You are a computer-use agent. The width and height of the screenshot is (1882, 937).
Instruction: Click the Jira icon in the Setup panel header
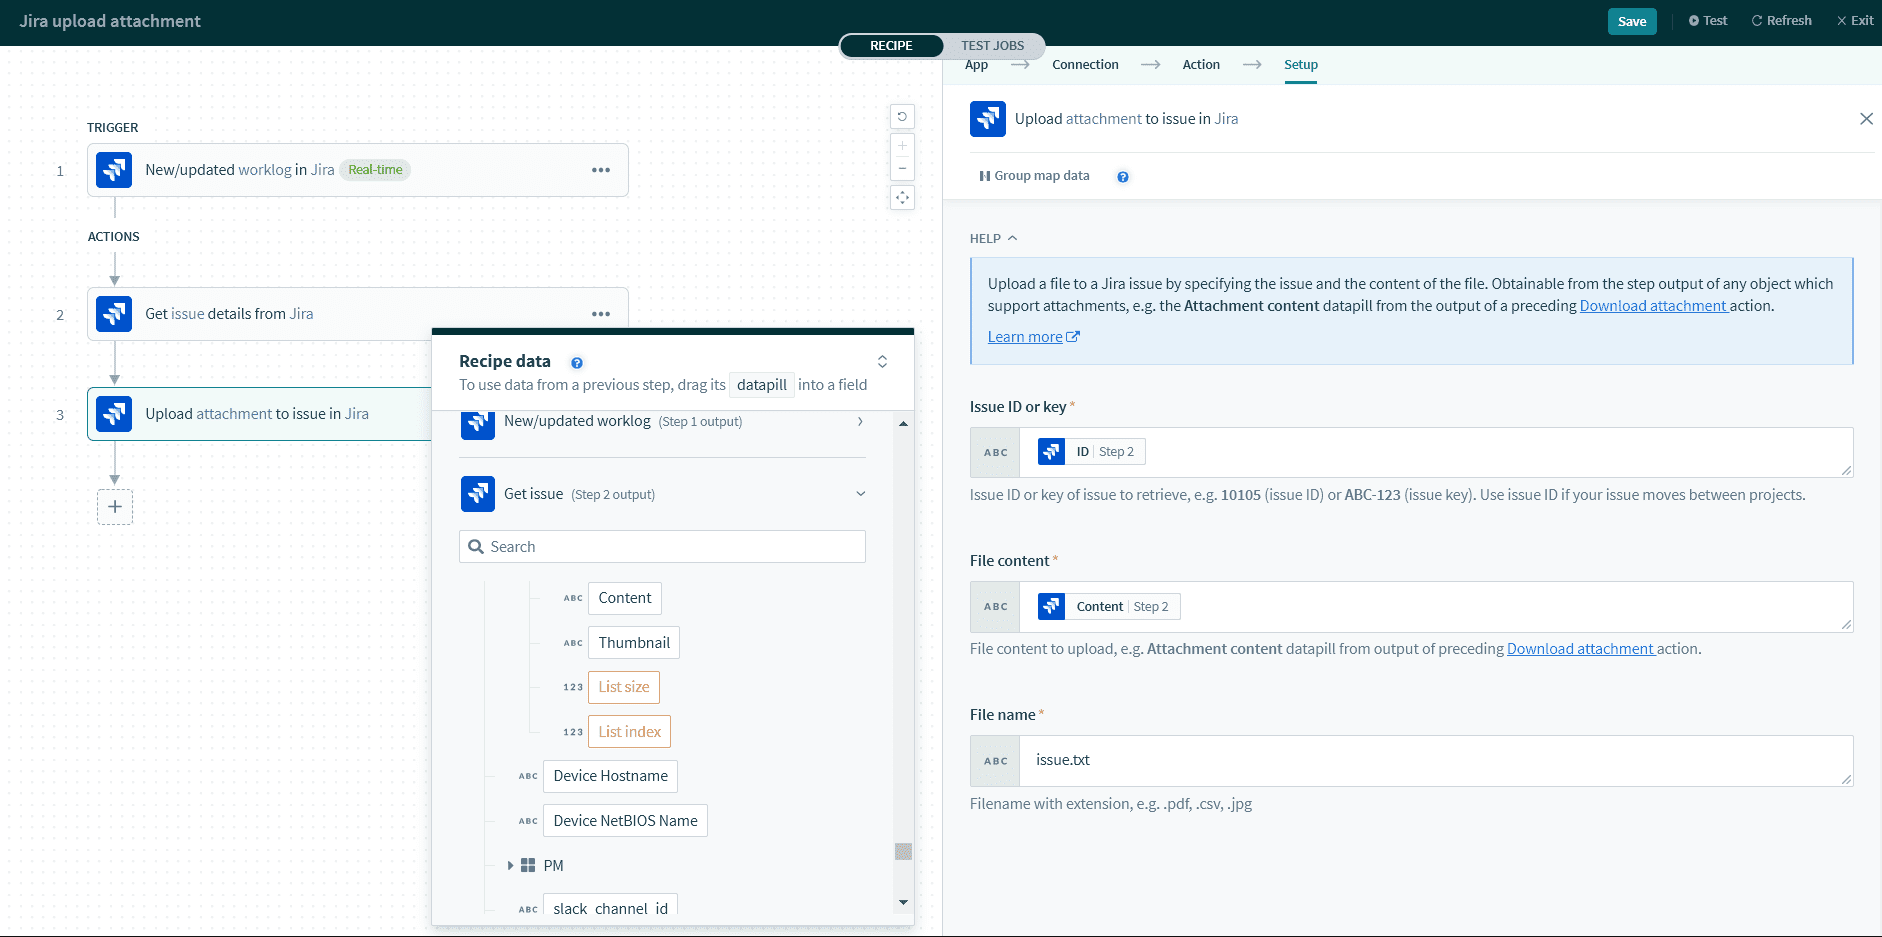987,118
